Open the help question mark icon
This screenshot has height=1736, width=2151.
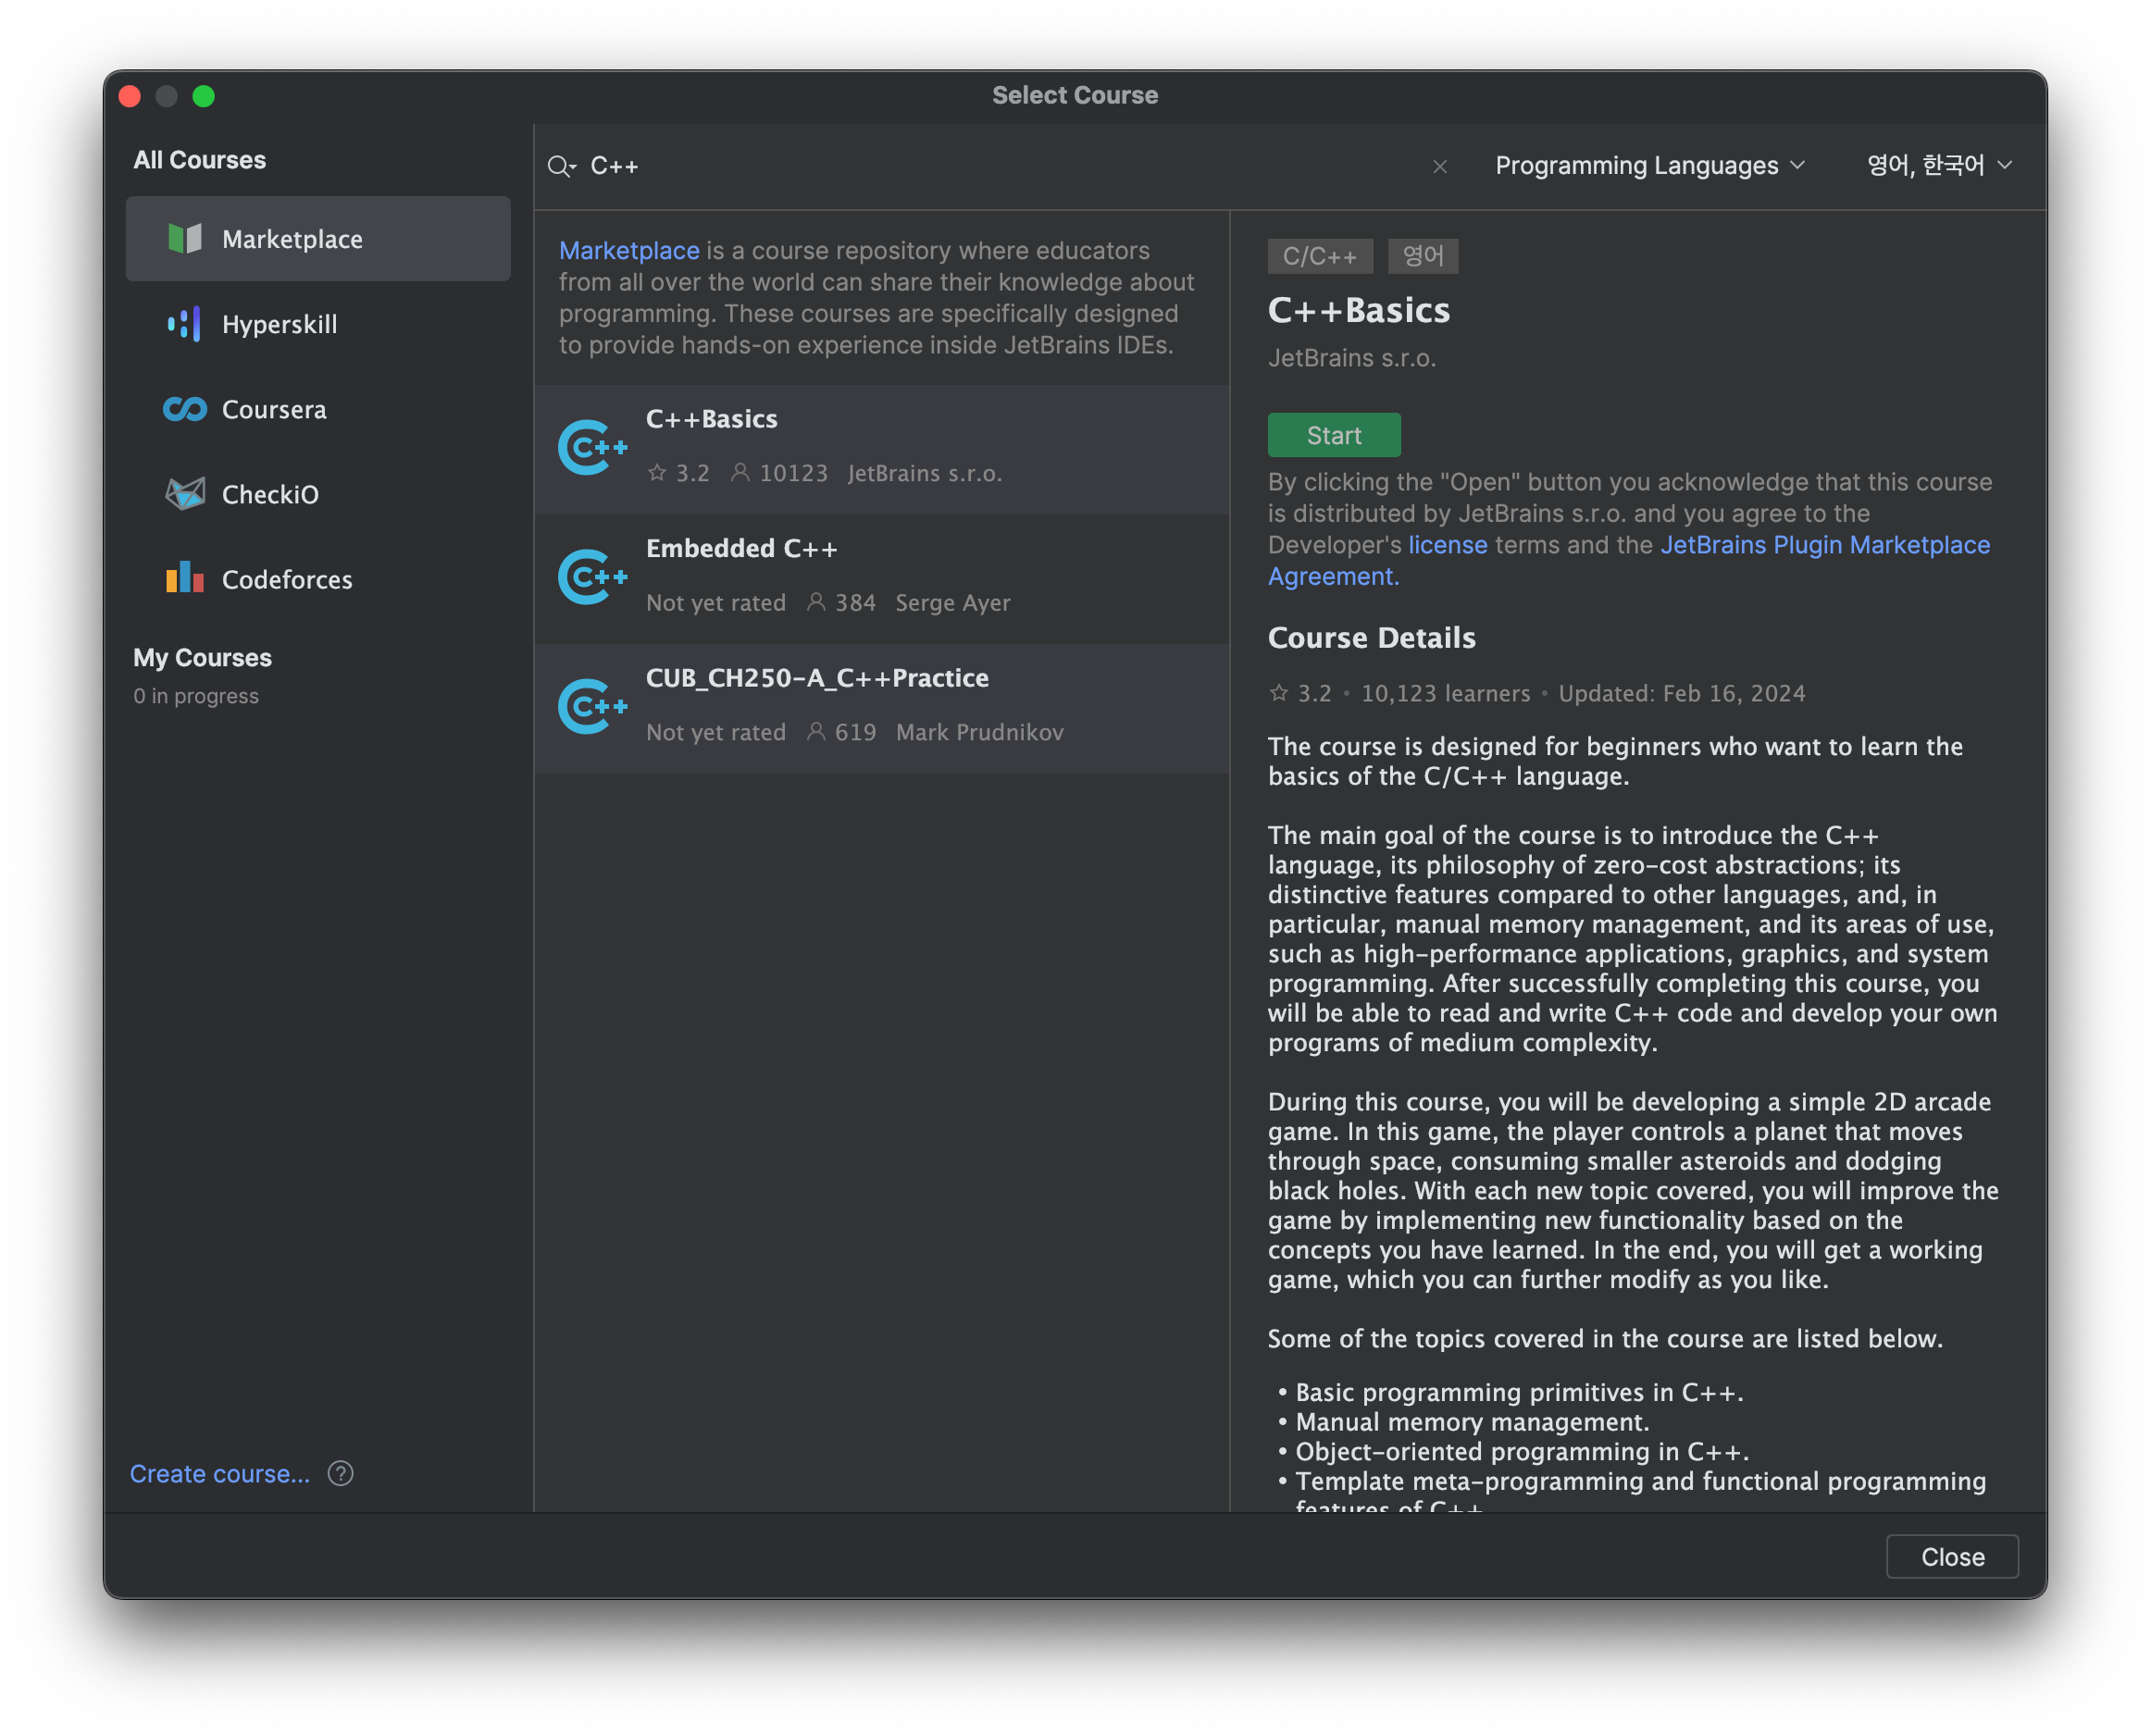(340, 1473)
